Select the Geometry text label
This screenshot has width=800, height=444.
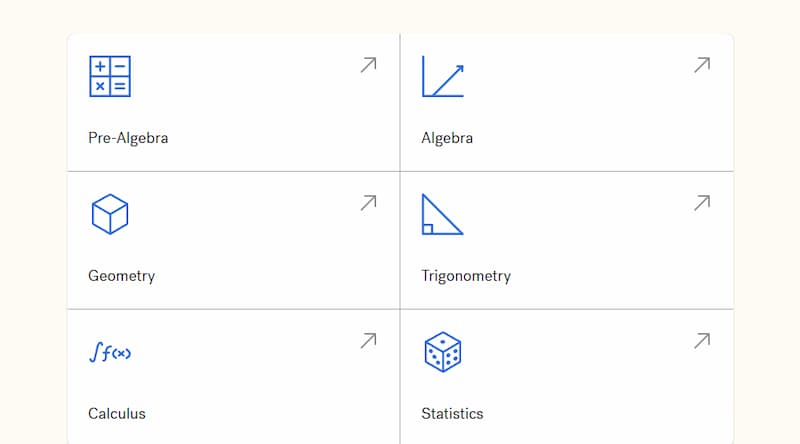[x=121, y=276]
